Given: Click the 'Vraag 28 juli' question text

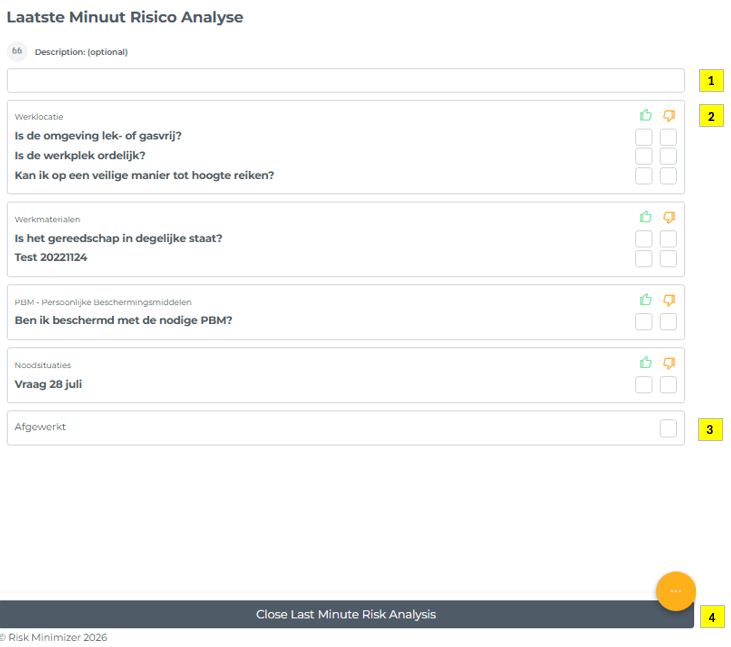Looking at the screenshot, I should [x=48, y=384].
